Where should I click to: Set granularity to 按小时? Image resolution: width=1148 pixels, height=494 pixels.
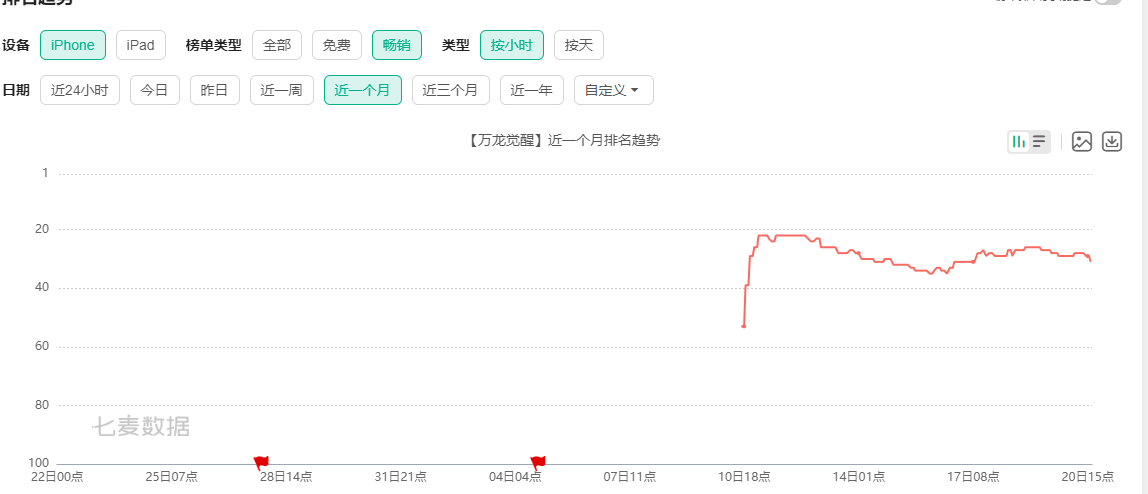click(x=511, y=45)
